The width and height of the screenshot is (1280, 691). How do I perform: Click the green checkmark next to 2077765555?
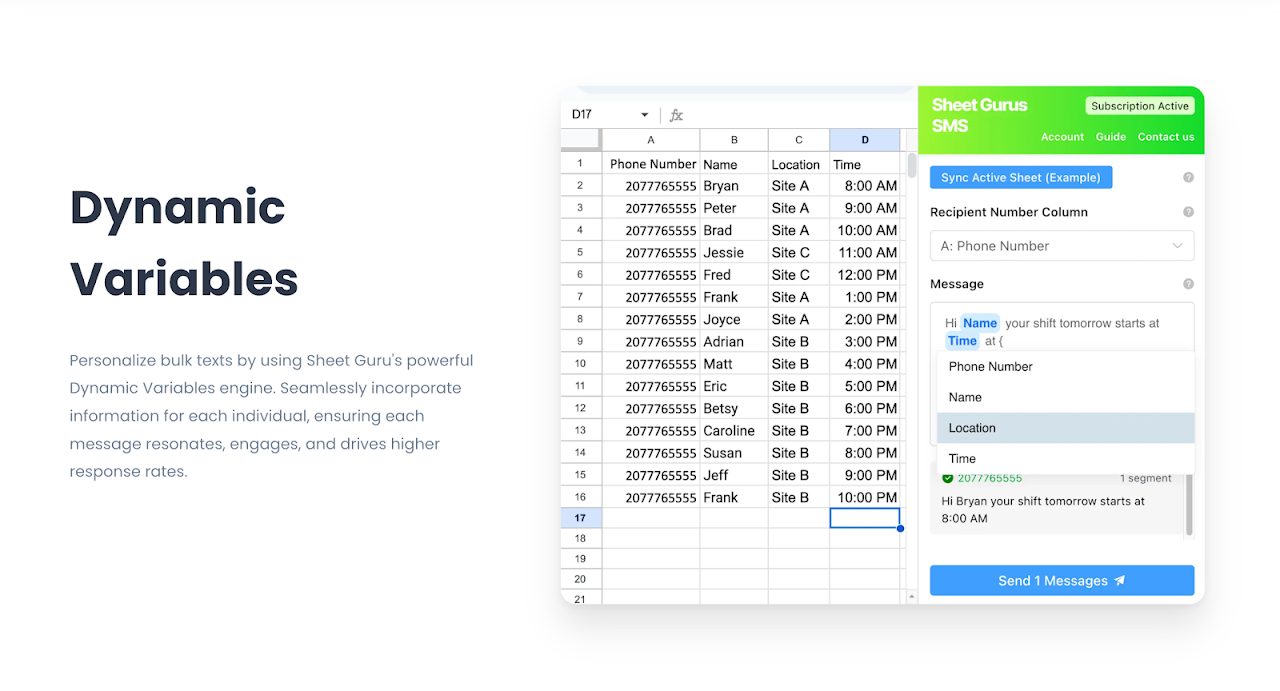(x=948, y=478)
